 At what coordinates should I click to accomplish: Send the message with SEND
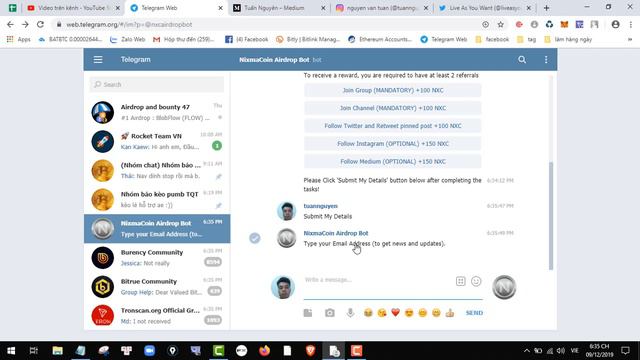(474, 313)
